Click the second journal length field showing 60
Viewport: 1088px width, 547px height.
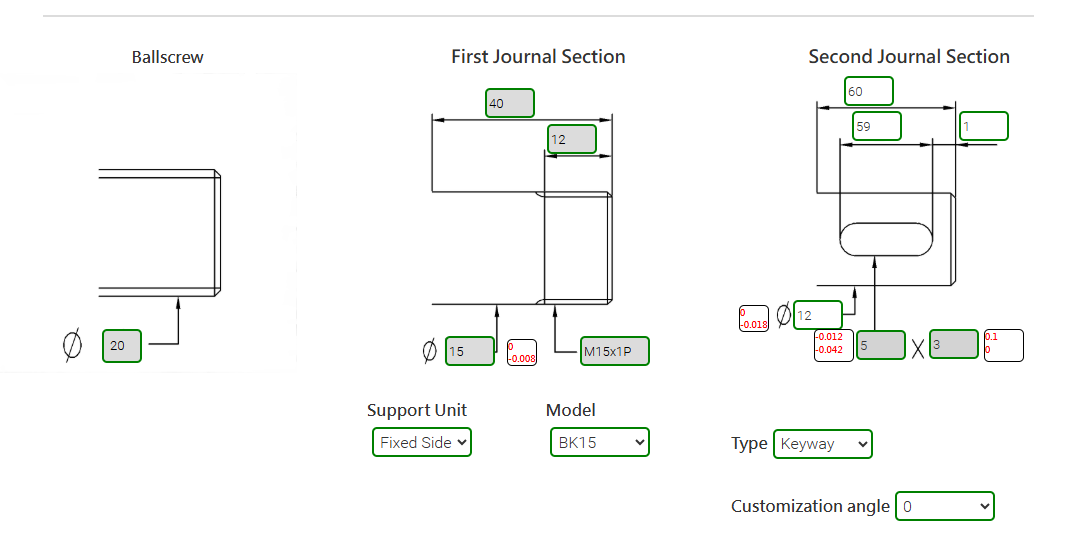point(868,91)
